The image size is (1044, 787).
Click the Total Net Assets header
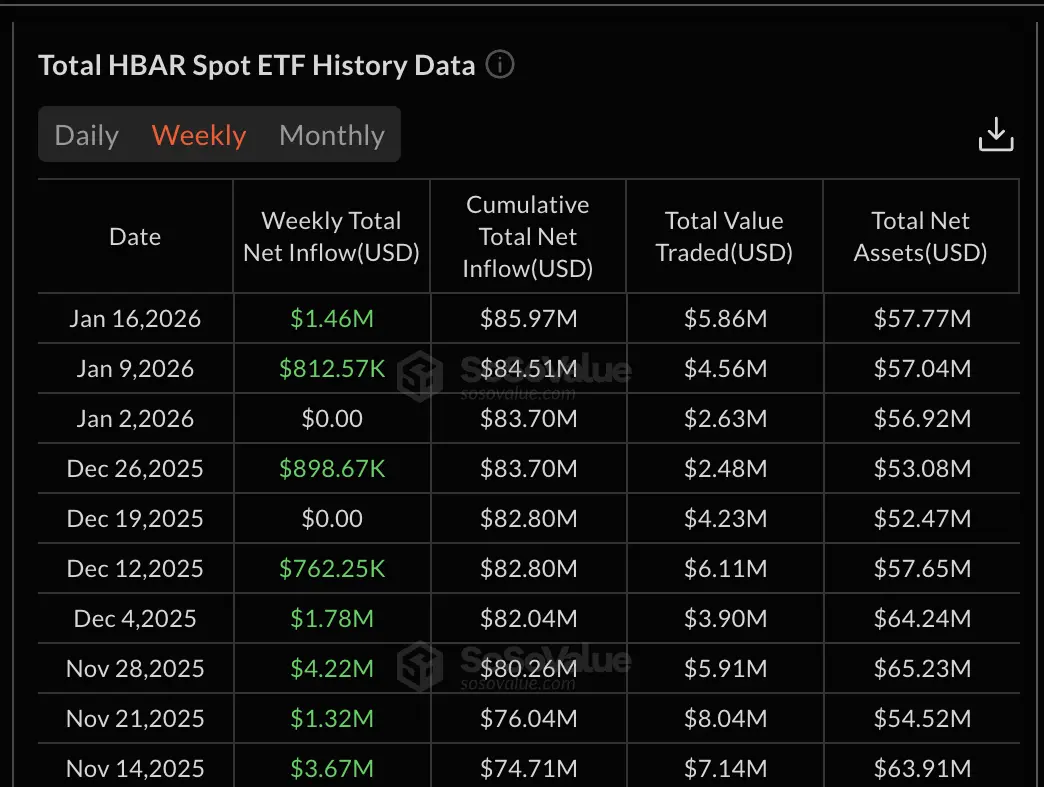[920, 236]
